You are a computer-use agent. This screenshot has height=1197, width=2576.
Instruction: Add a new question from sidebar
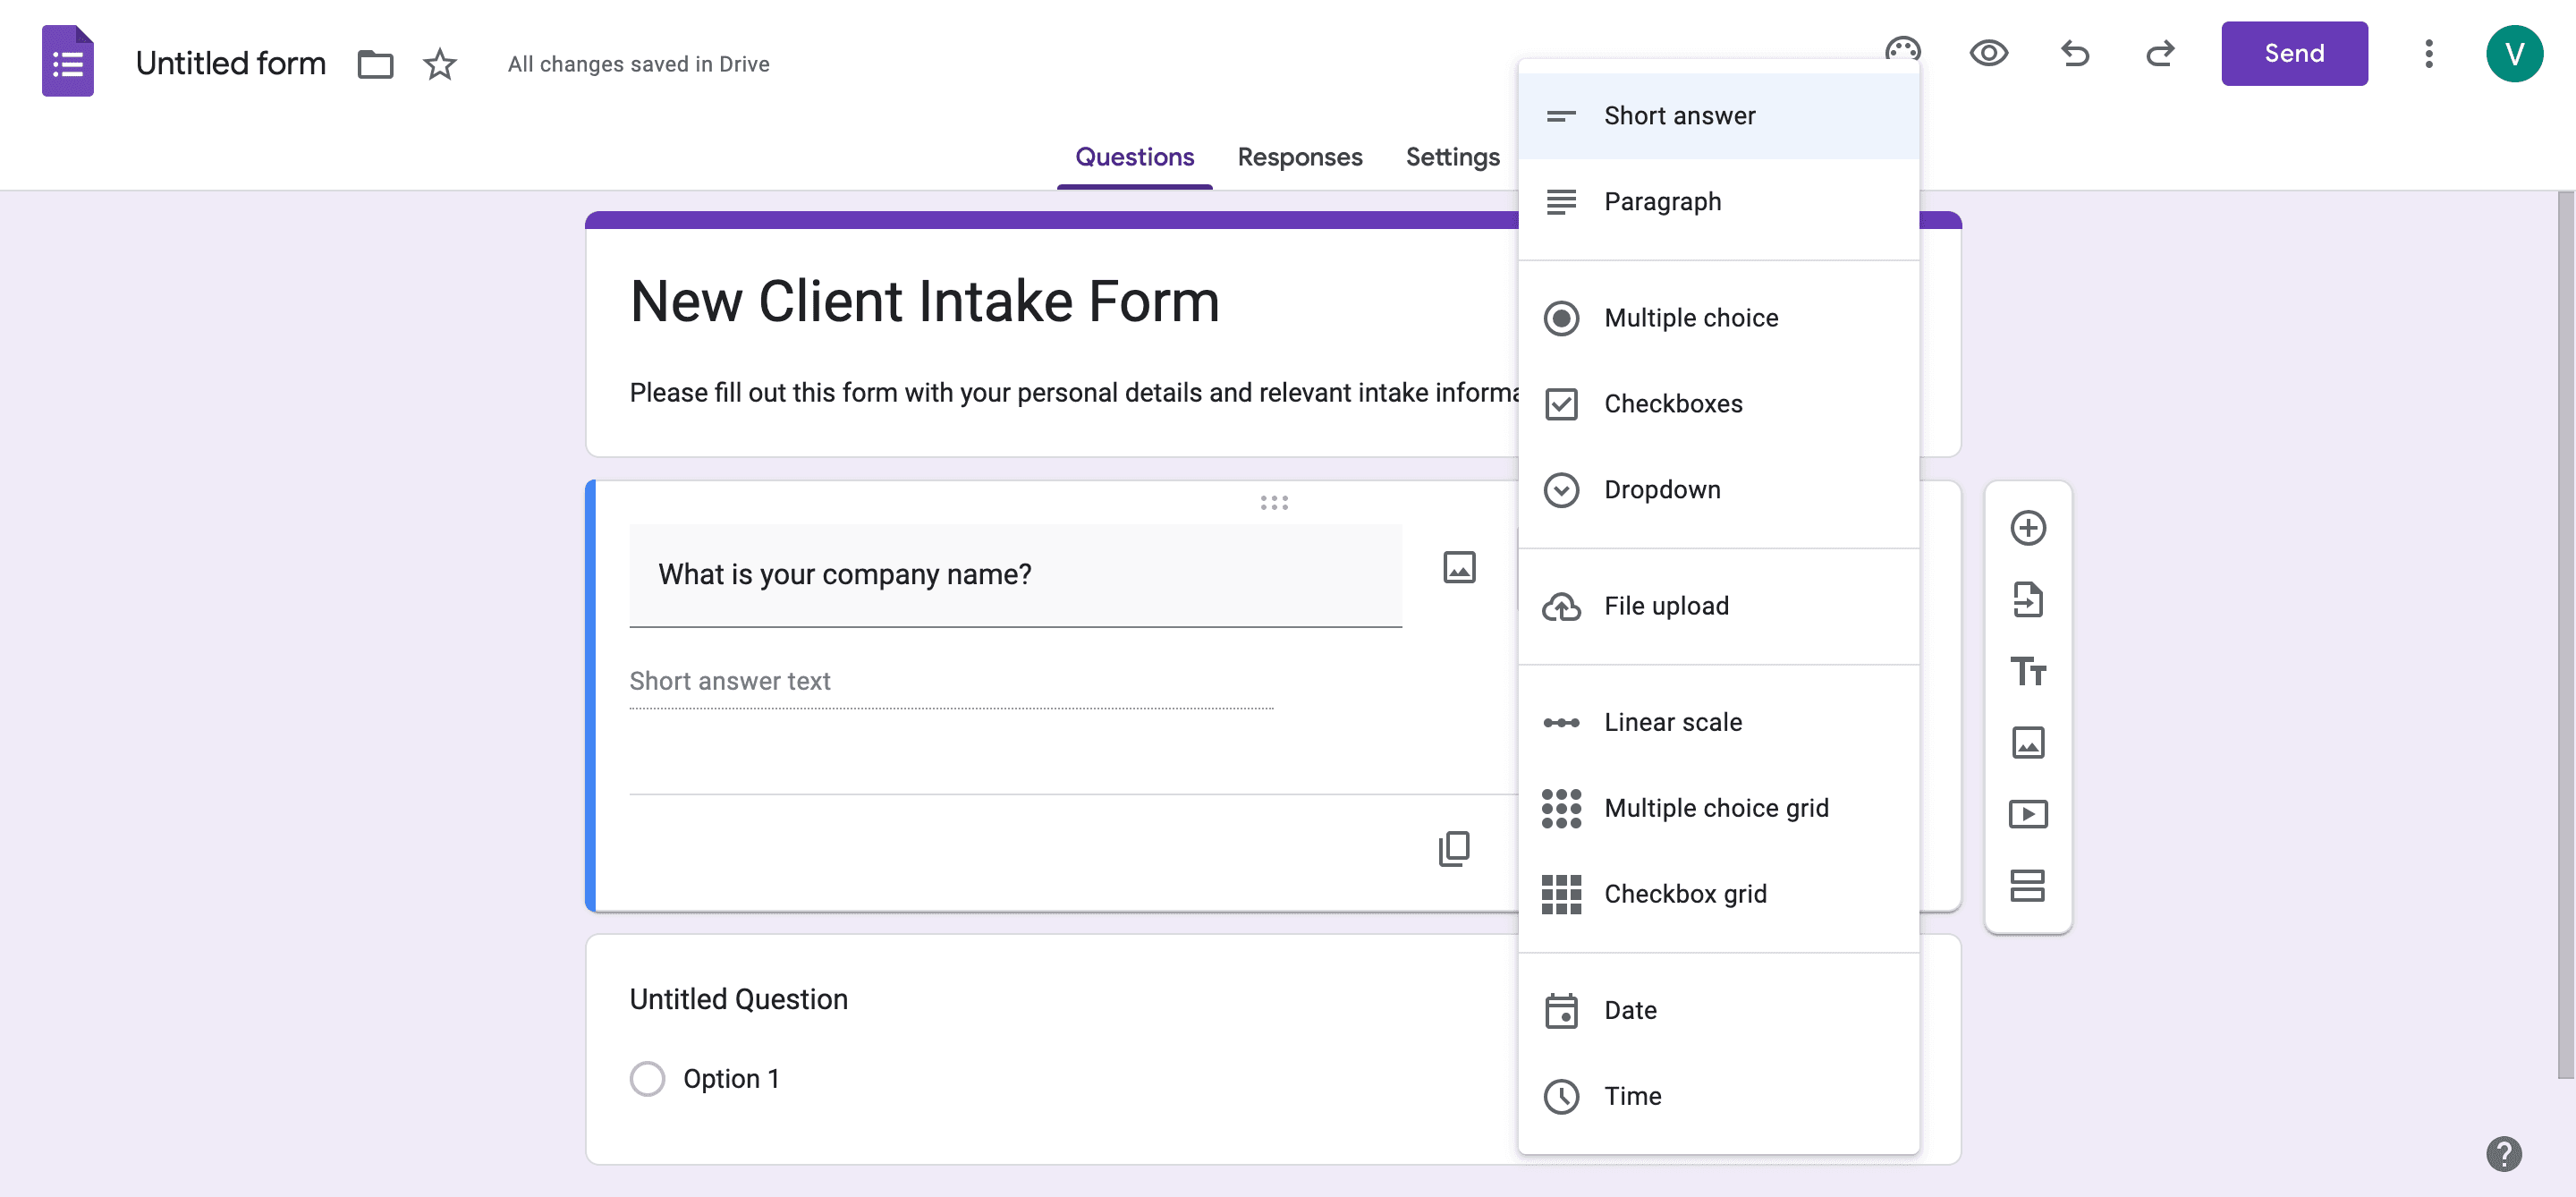tap(2027, 528)
